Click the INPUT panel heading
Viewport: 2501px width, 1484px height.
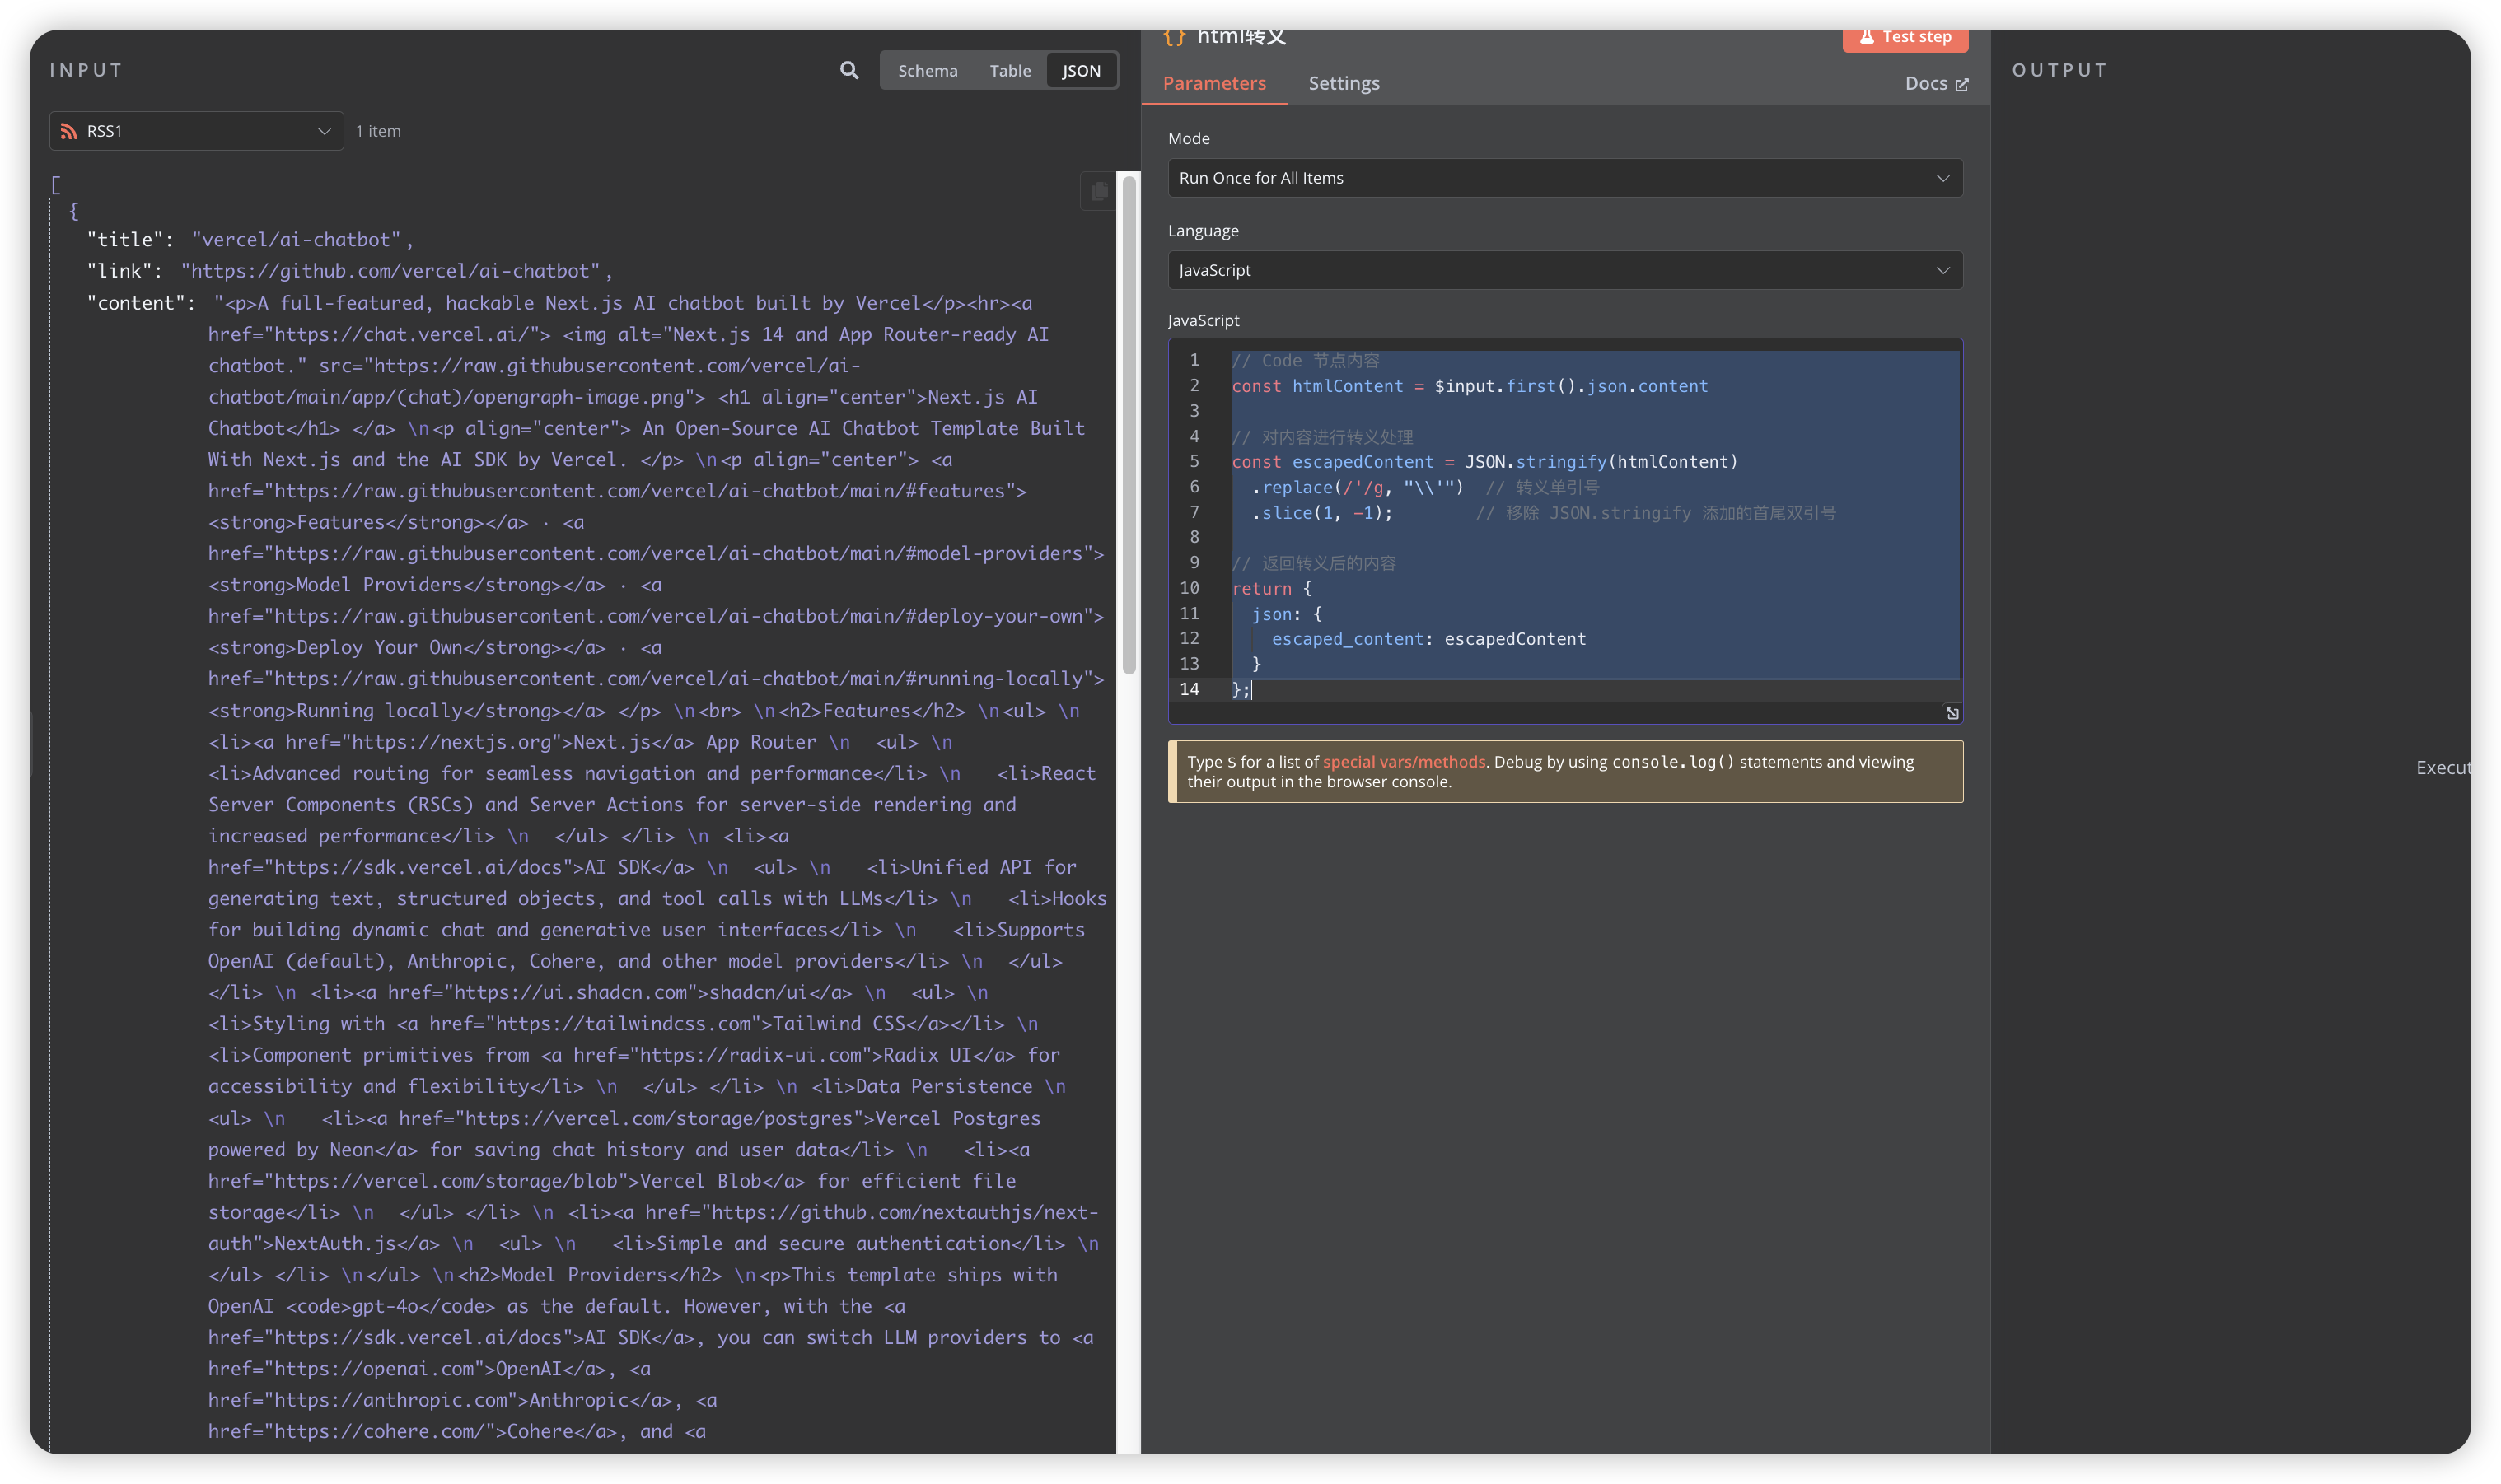[x=86, y=70]
